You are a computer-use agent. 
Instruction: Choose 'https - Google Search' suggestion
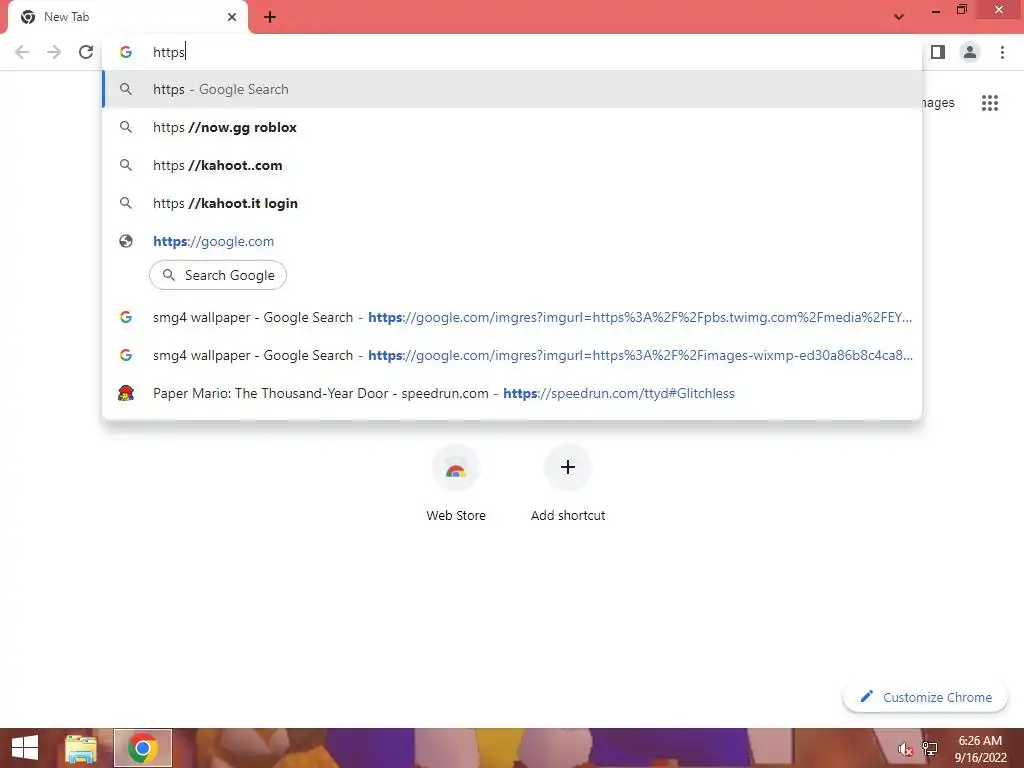pyautogui.click(x=512, y=89)
